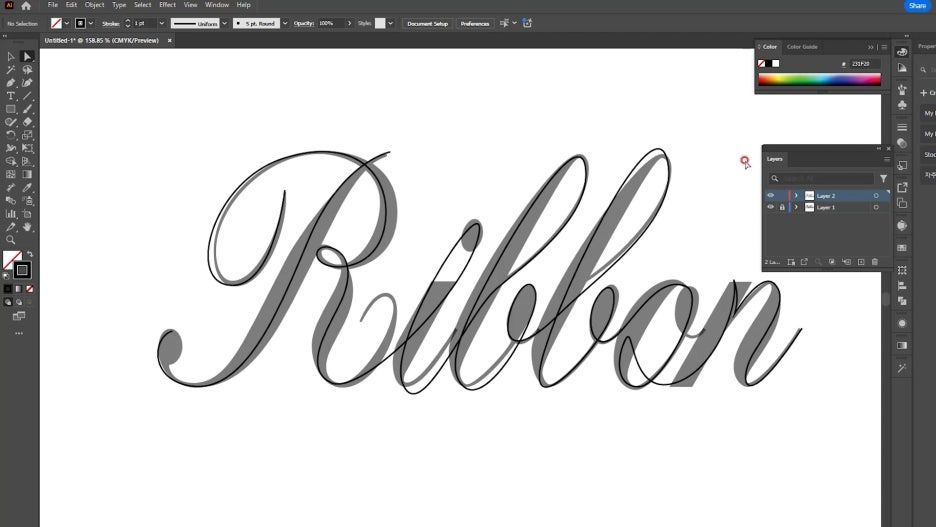Set paint mode to Gradient in toolbar
The image size is (936, 527).
(19, 289)
